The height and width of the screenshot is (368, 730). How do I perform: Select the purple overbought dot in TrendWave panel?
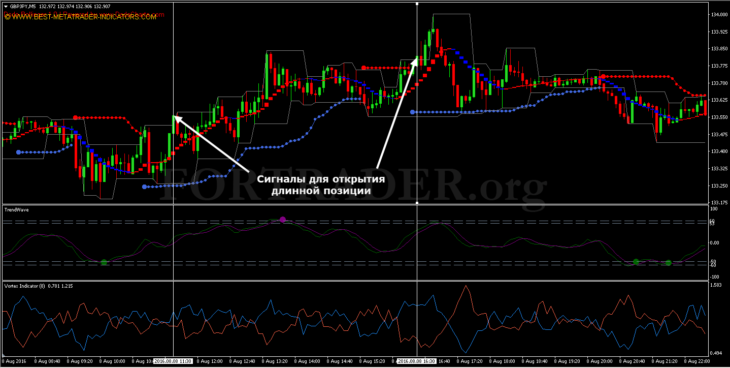pos(283,219)
